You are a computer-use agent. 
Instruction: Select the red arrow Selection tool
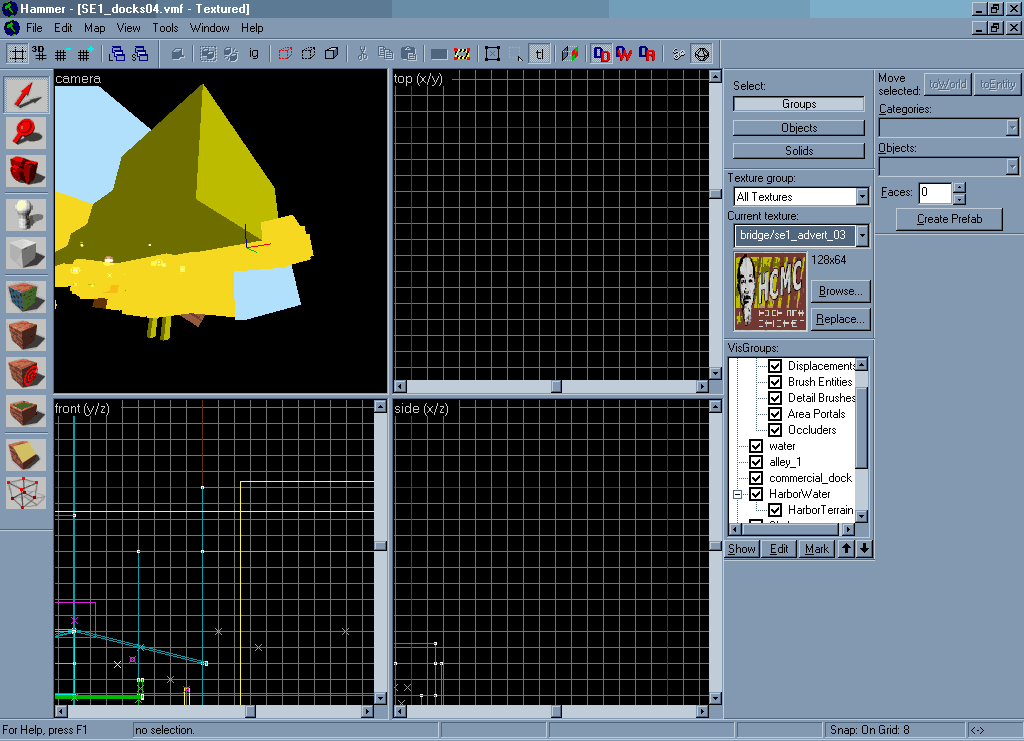point(27,95)
